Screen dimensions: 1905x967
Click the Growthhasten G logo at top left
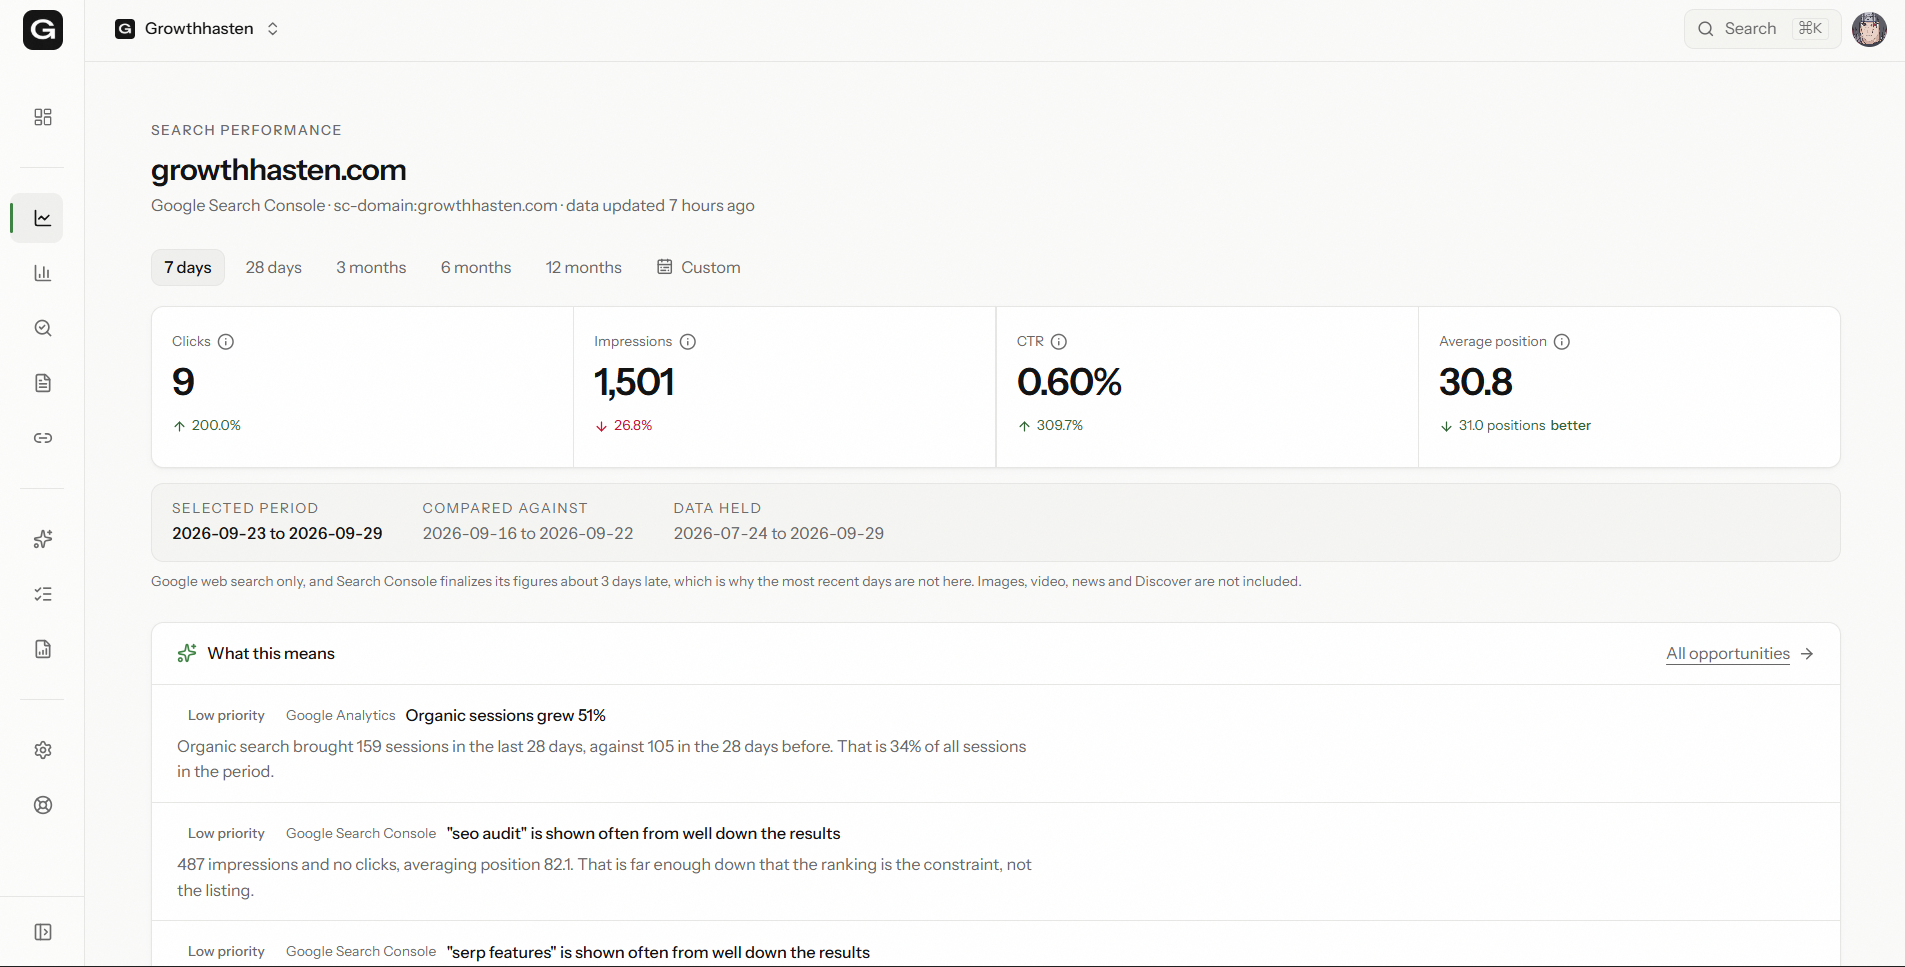point(43,30)
